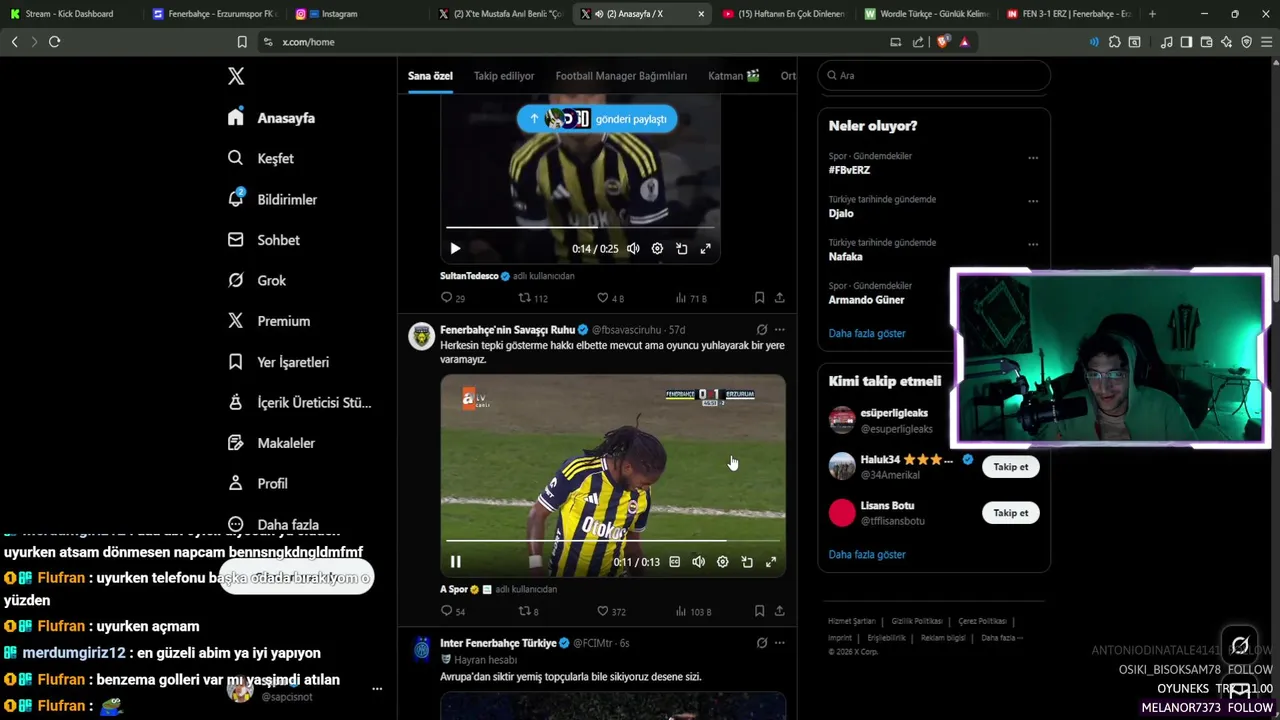Open Keşfet search page
This screenshot has width=1280, height=720.
click(262, 158)
